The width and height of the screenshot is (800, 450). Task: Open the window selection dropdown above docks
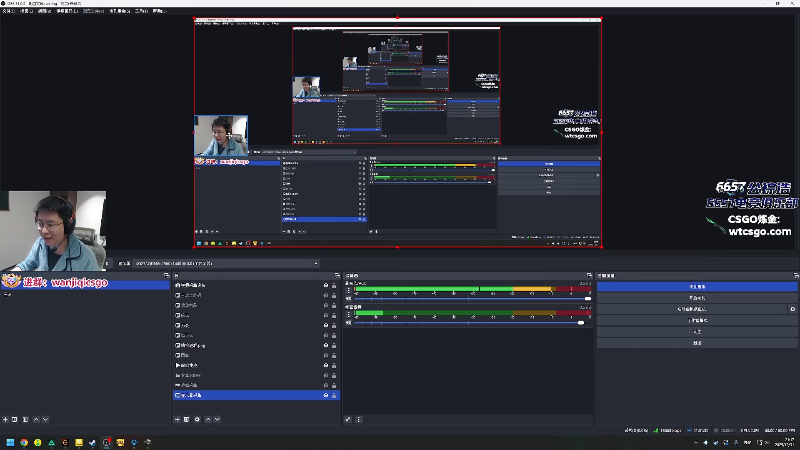click(x=227, y=263)
